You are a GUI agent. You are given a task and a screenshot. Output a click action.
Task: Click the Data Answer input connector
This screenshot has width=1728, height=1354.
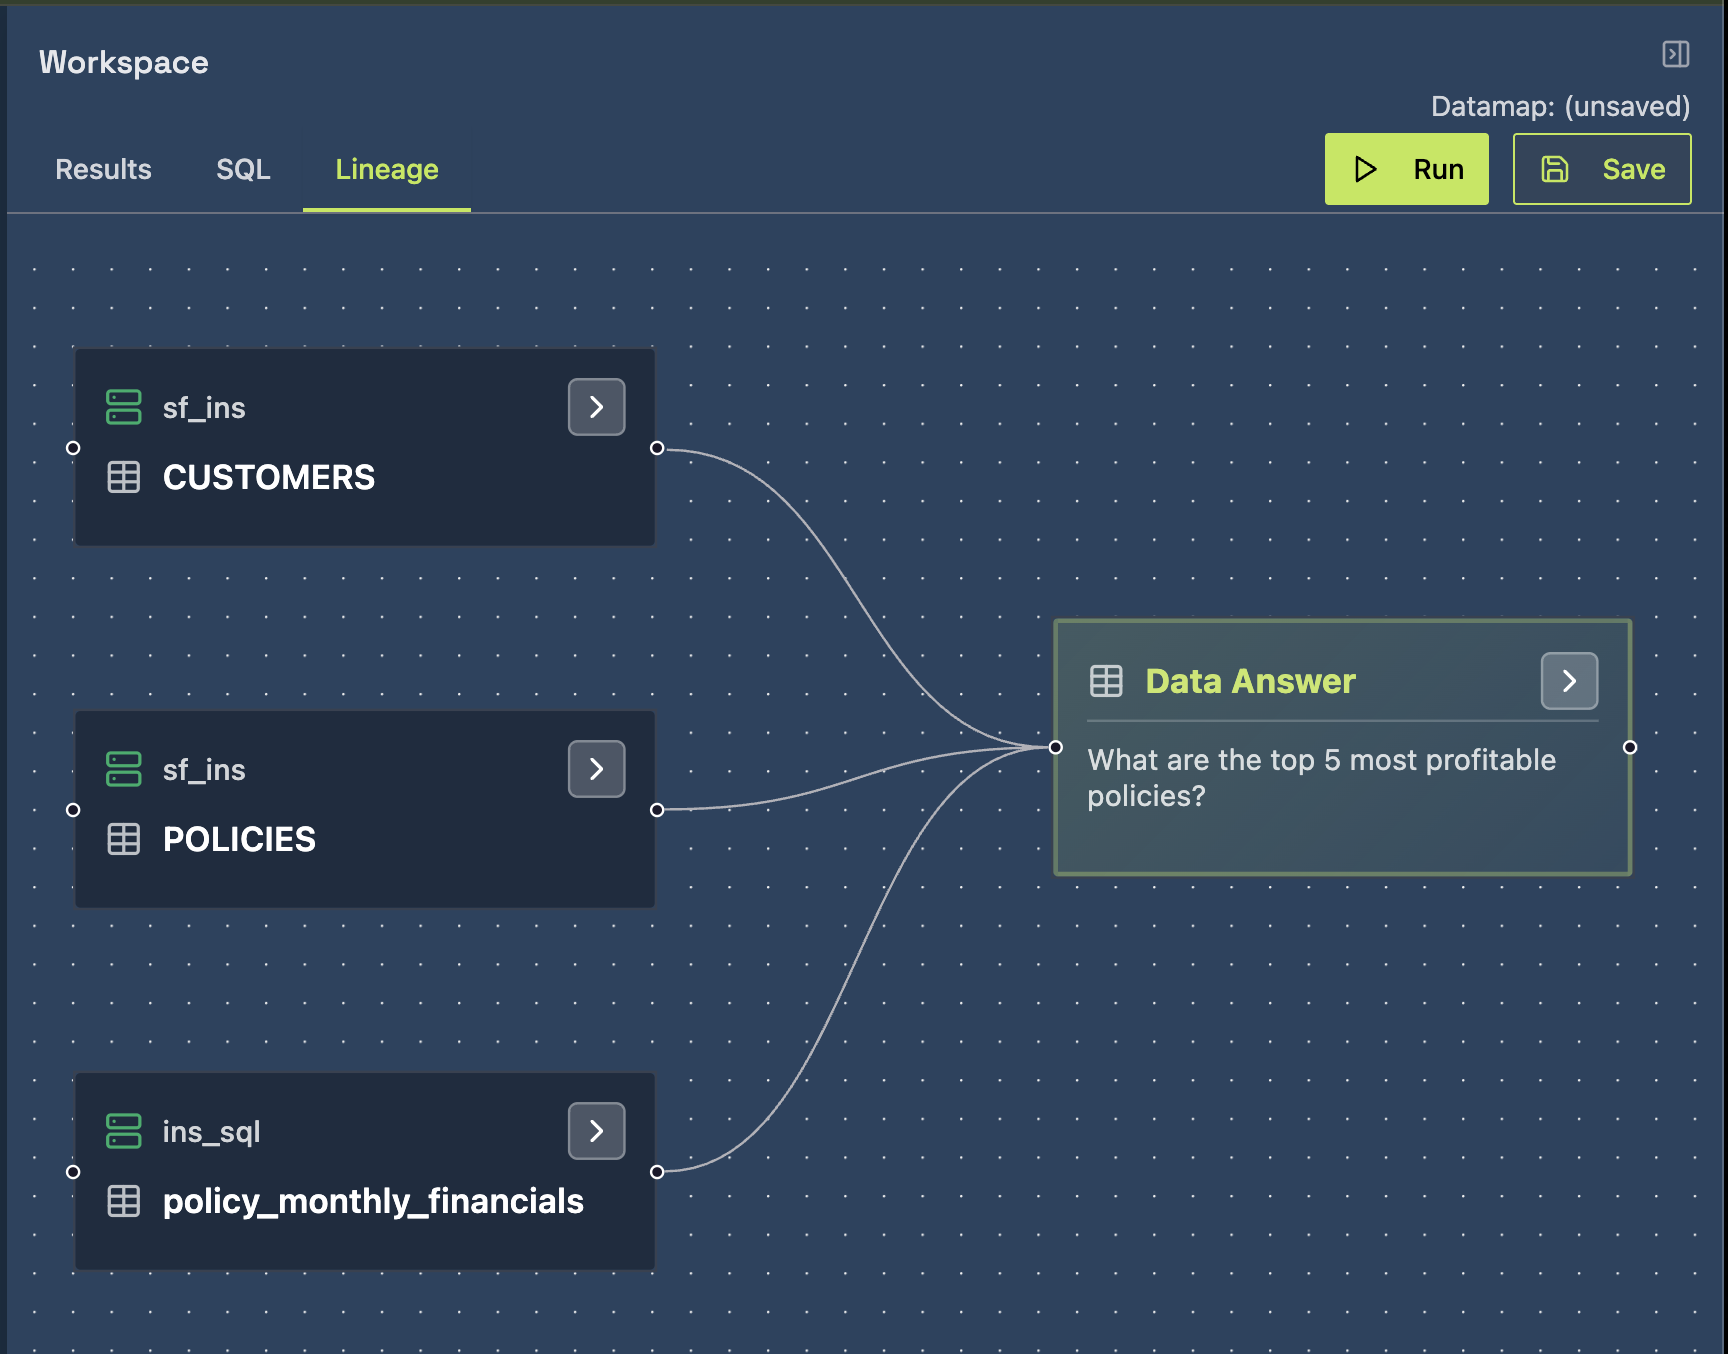(1055, 747)
